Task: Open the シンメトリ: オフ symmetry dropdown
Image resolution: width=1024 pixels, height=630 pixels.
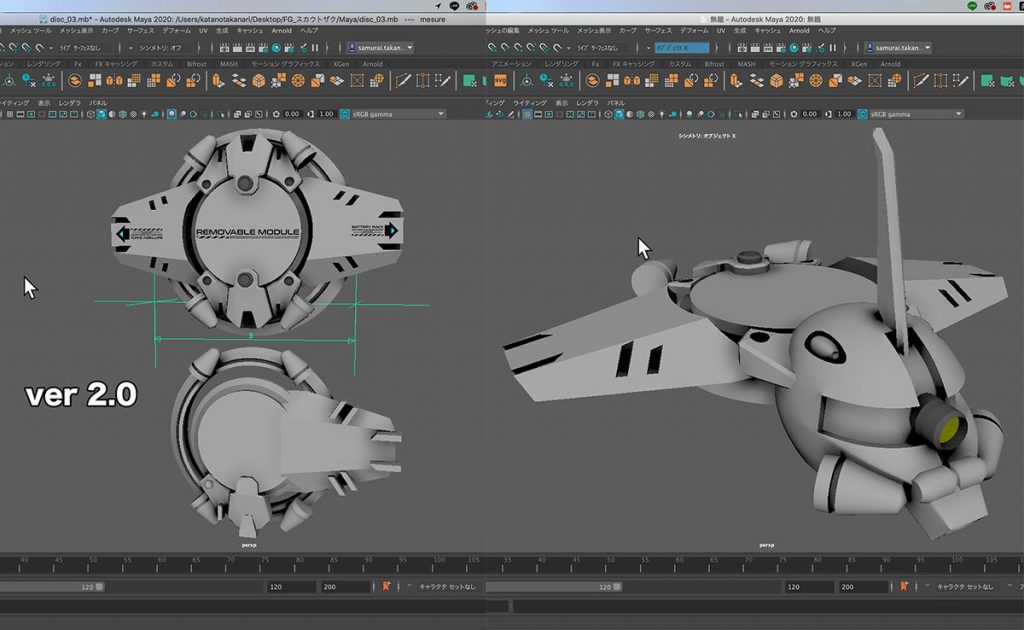Action: 160,46
